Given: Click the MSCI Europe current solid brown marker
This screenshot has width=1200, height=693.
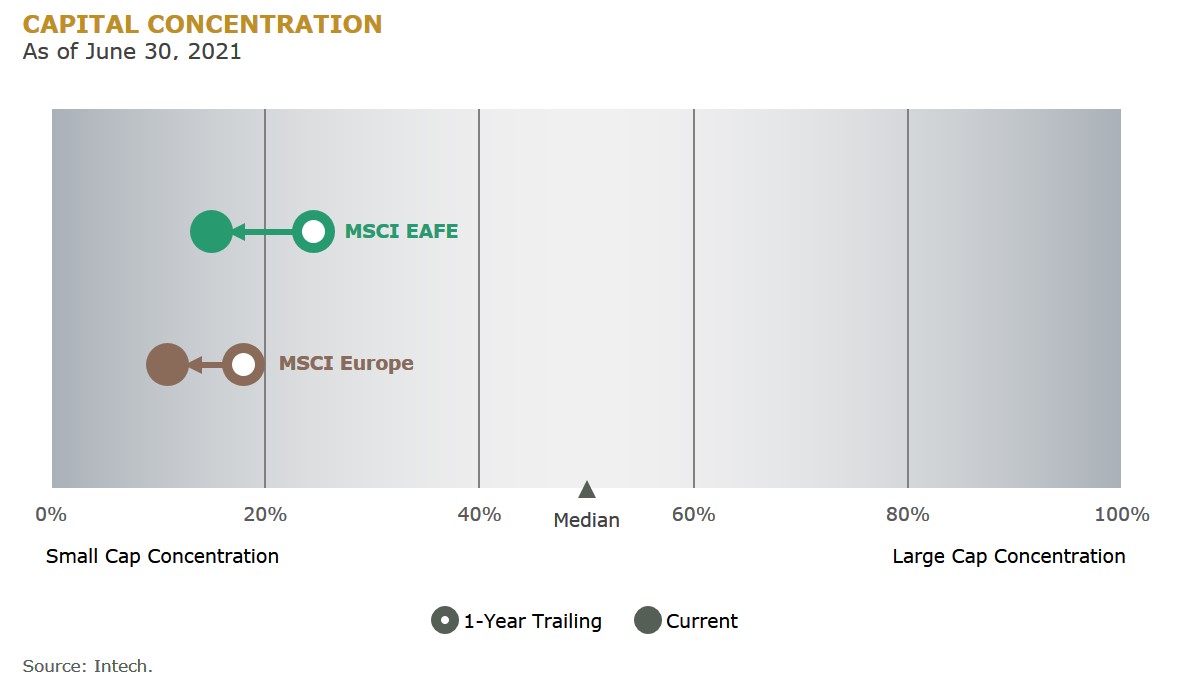Looking at the screenshot, I should pos(167,364).
